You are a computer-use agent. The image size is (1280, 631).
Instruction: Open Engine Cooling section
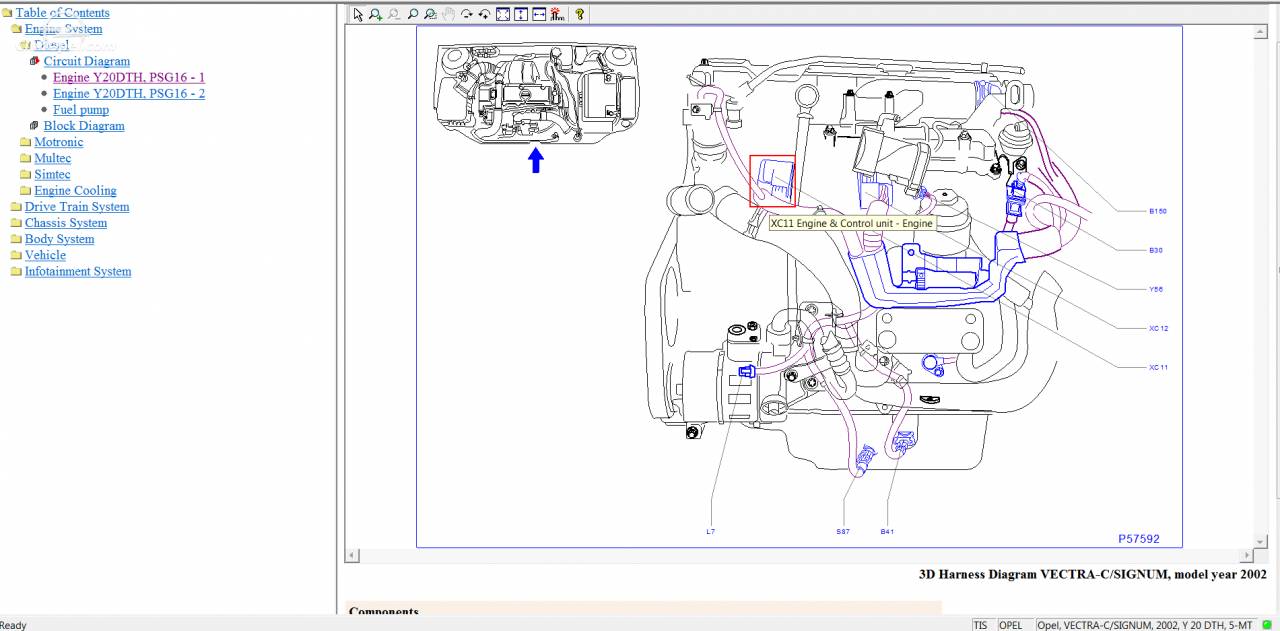tap(75, 190)
